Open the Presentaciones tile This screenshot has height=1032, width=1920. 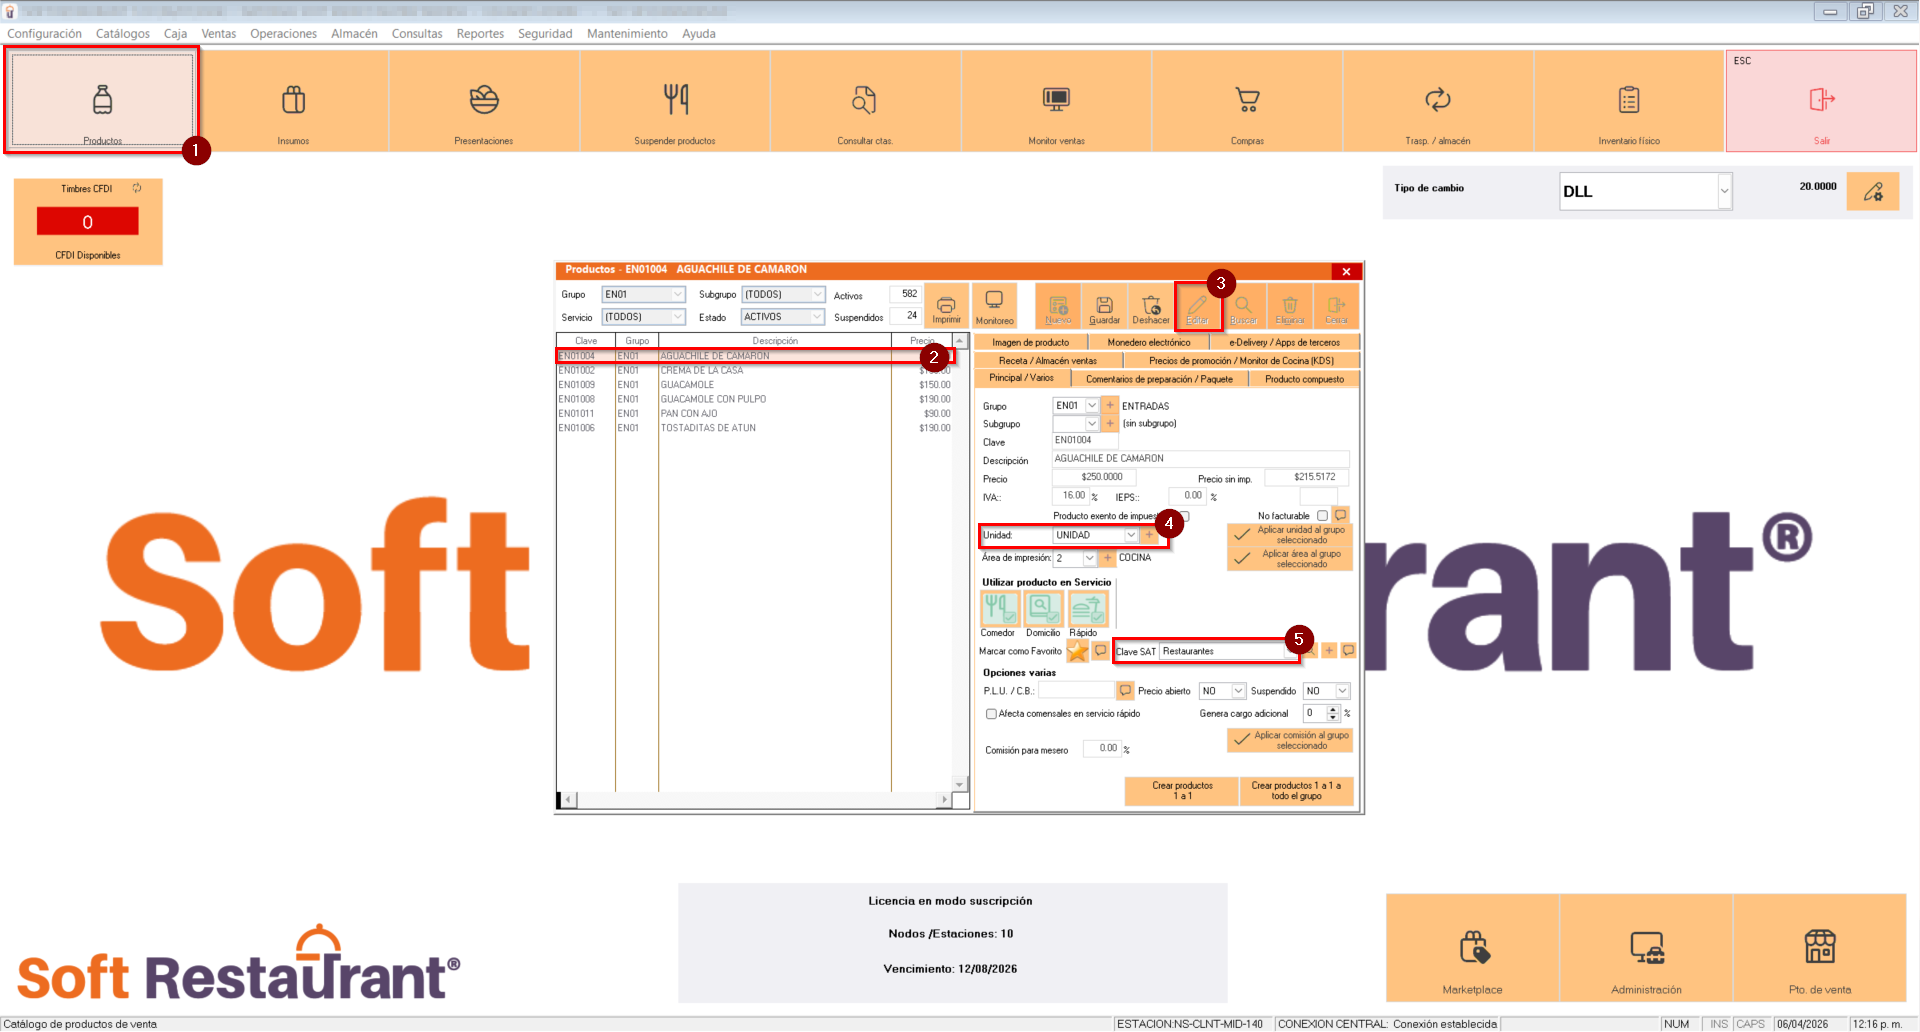pos(484,100)
